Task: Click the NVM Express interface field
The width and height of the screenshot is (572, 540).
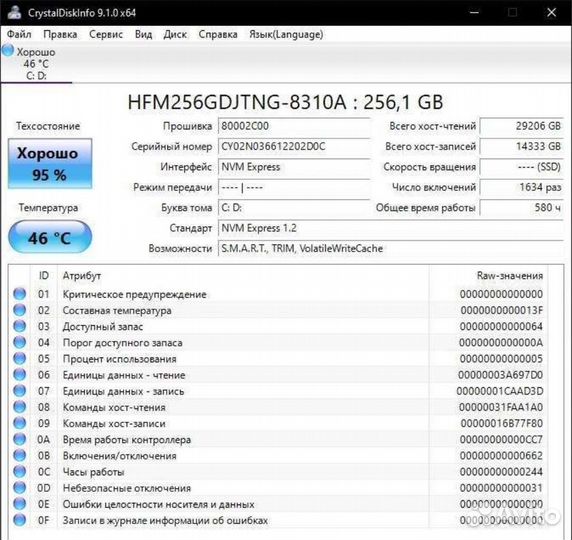Action: coord(294,167)
